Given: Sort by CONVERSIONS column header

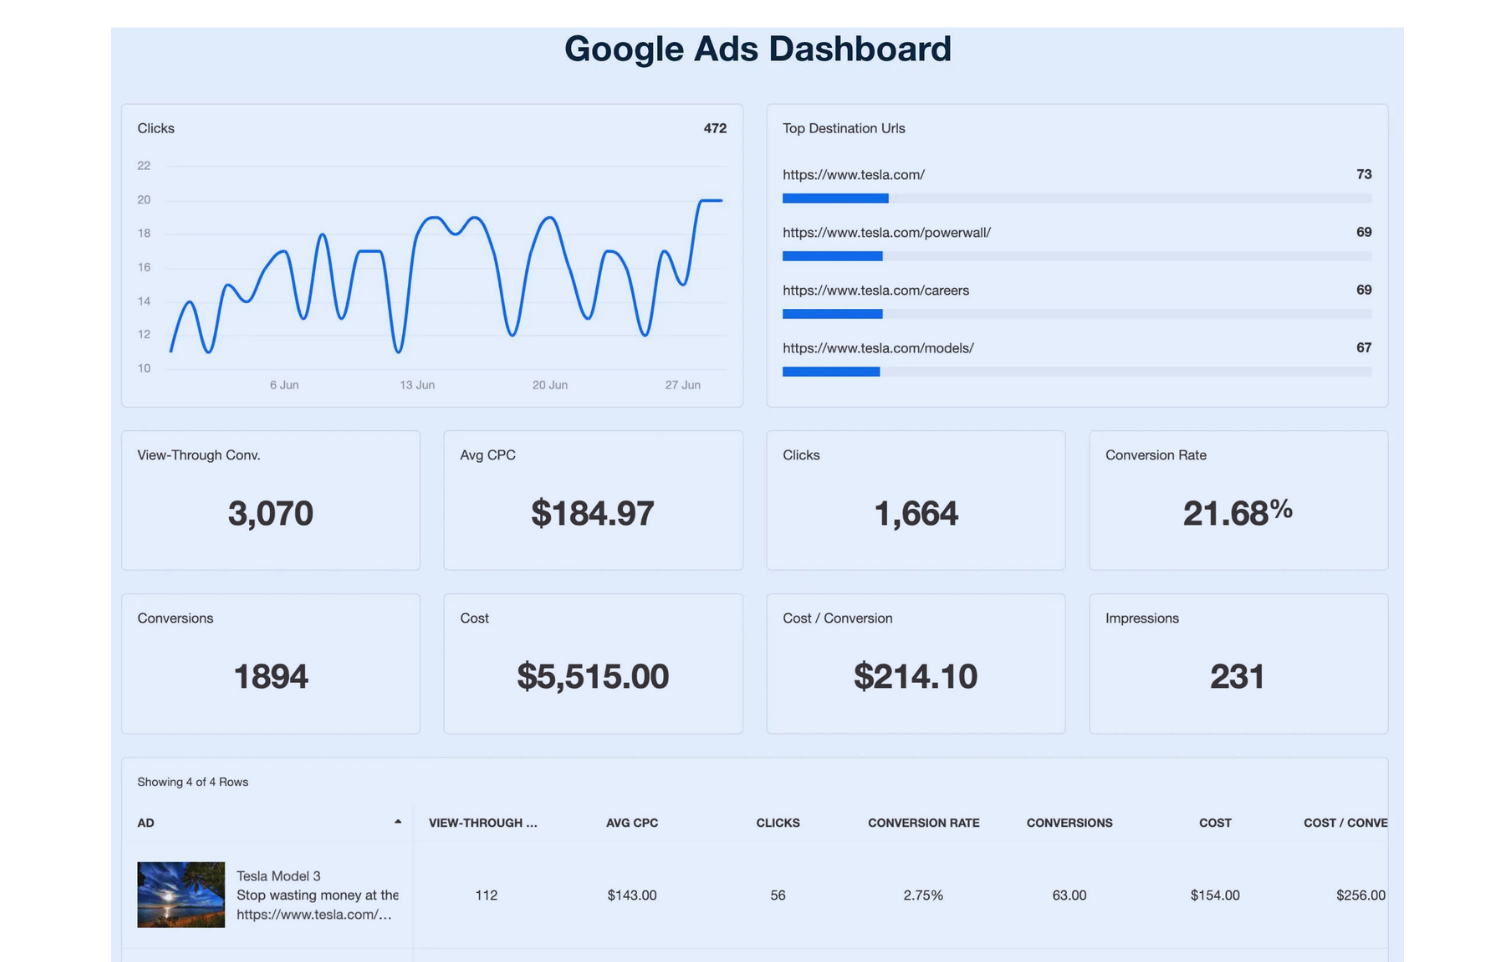Looking at the screenshot, I should click(1069, 823).
